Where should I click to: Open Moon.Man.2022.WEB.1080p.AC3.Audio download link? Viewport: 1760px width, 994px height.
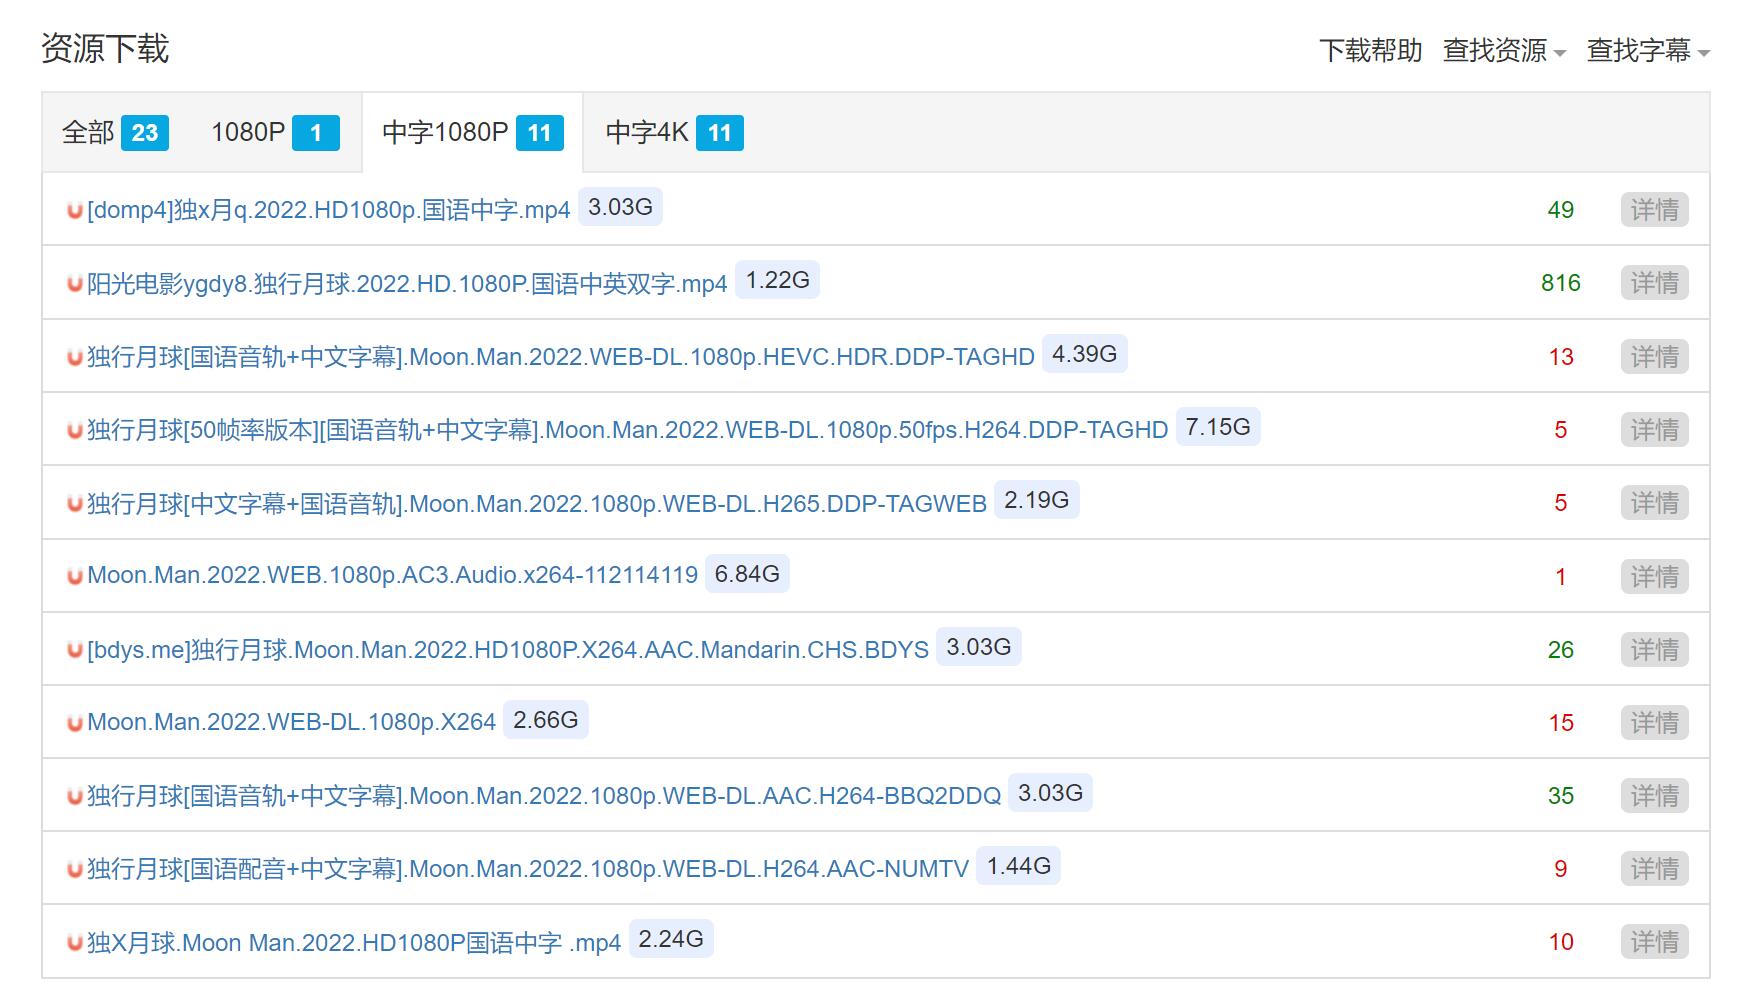coord(392,575)
